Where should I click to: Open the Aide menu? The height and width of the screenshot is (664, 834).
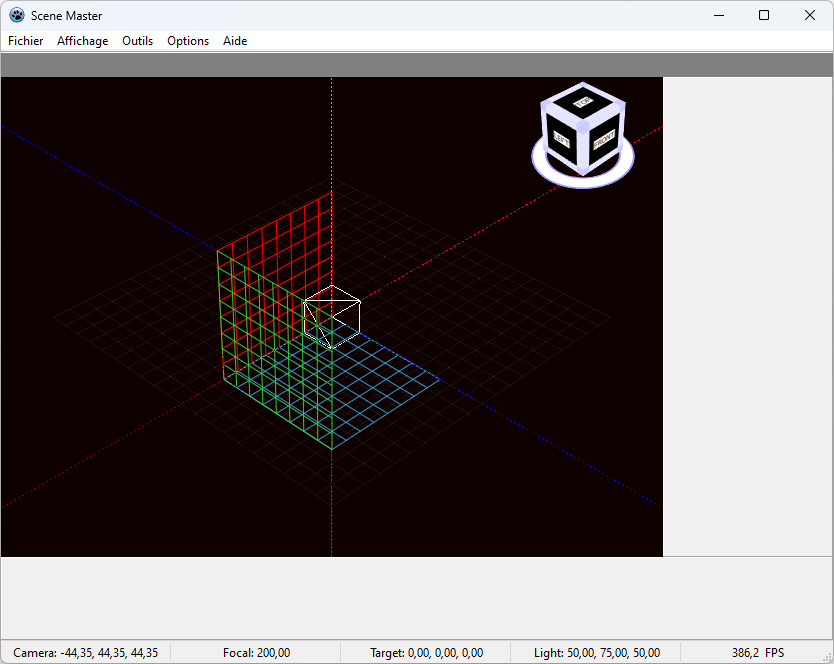click(x=235, y=41)
